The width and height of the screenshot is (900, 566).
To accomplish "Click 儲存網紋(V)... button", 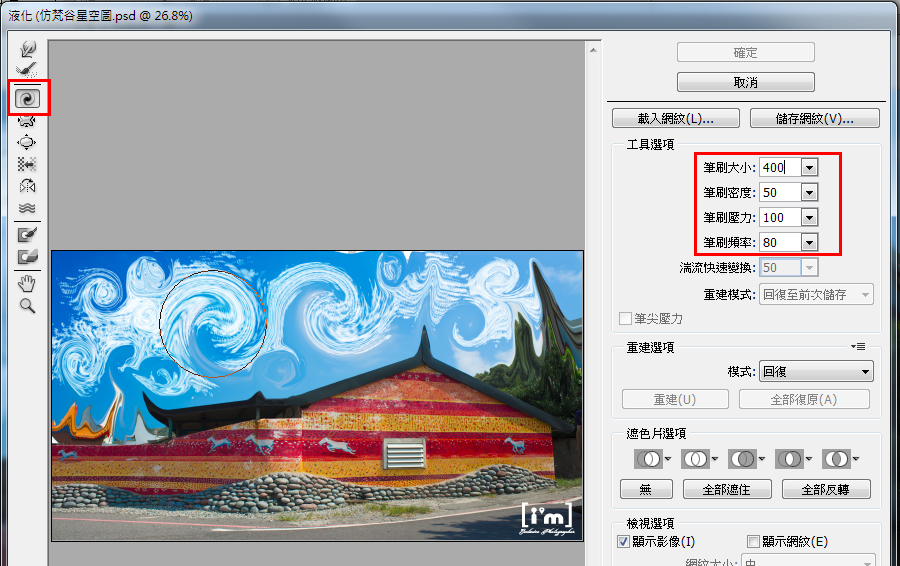I will pyautogui.click(x=814, y=119).
